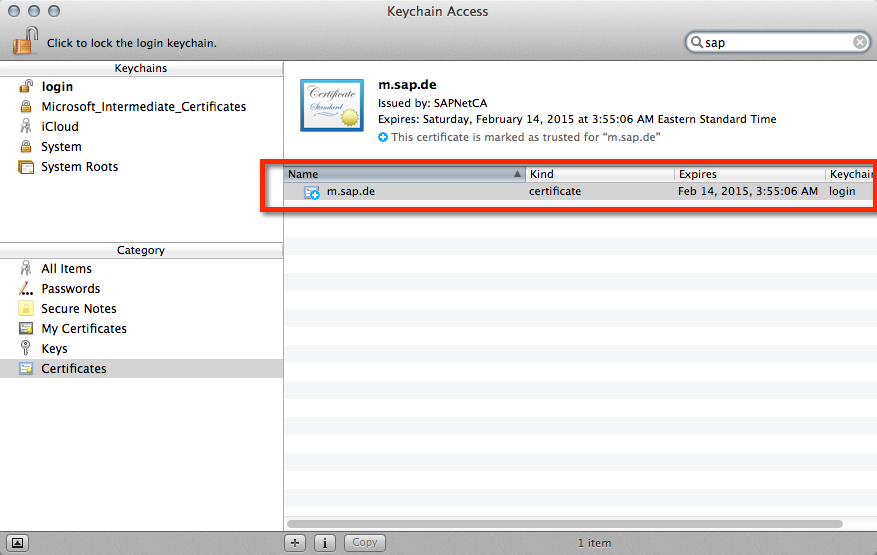Select the Passwords category
Image resolution: width=877 pixels, height=555 pixels.
(x=70, y=289)
